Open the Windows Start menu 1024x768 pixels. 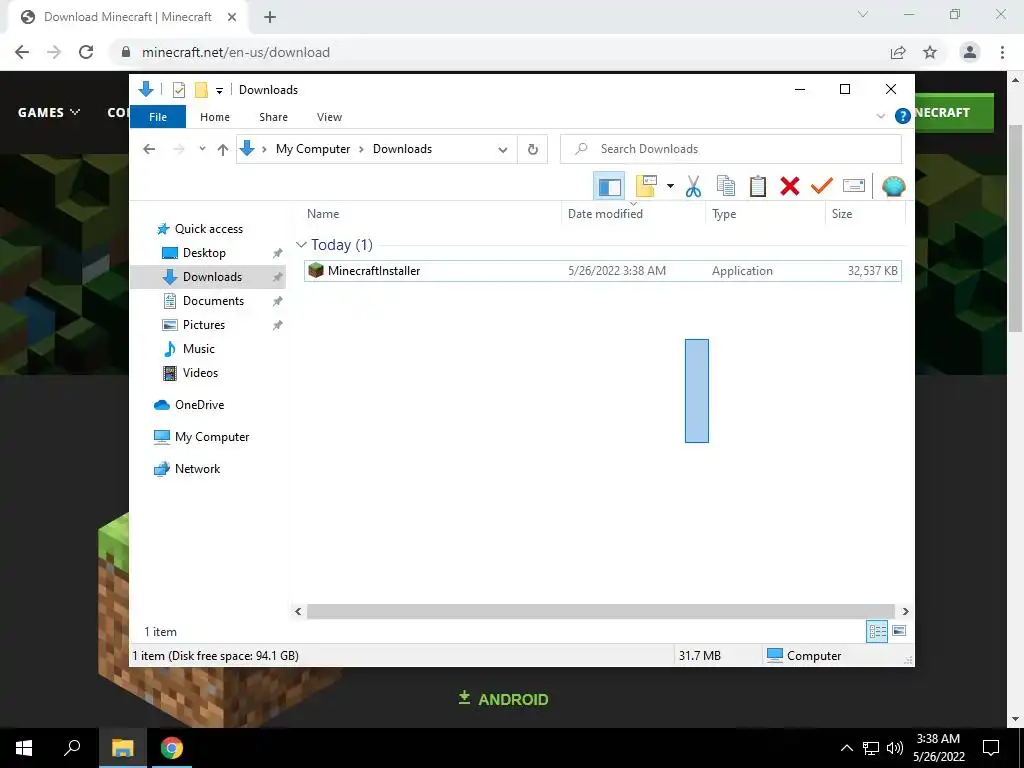pyautogui.click(x=24, y=748)
